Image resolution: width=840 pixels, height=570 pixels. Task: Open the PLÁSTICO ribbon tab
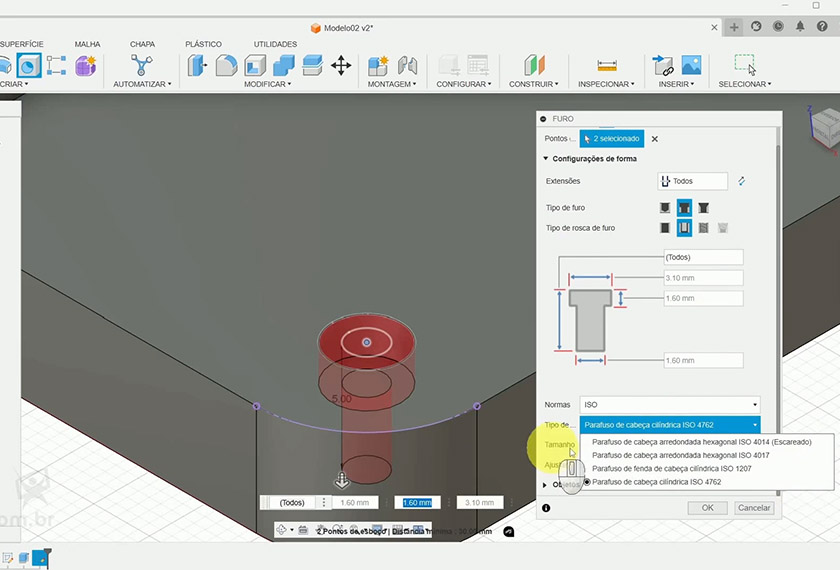pos(203,44)
